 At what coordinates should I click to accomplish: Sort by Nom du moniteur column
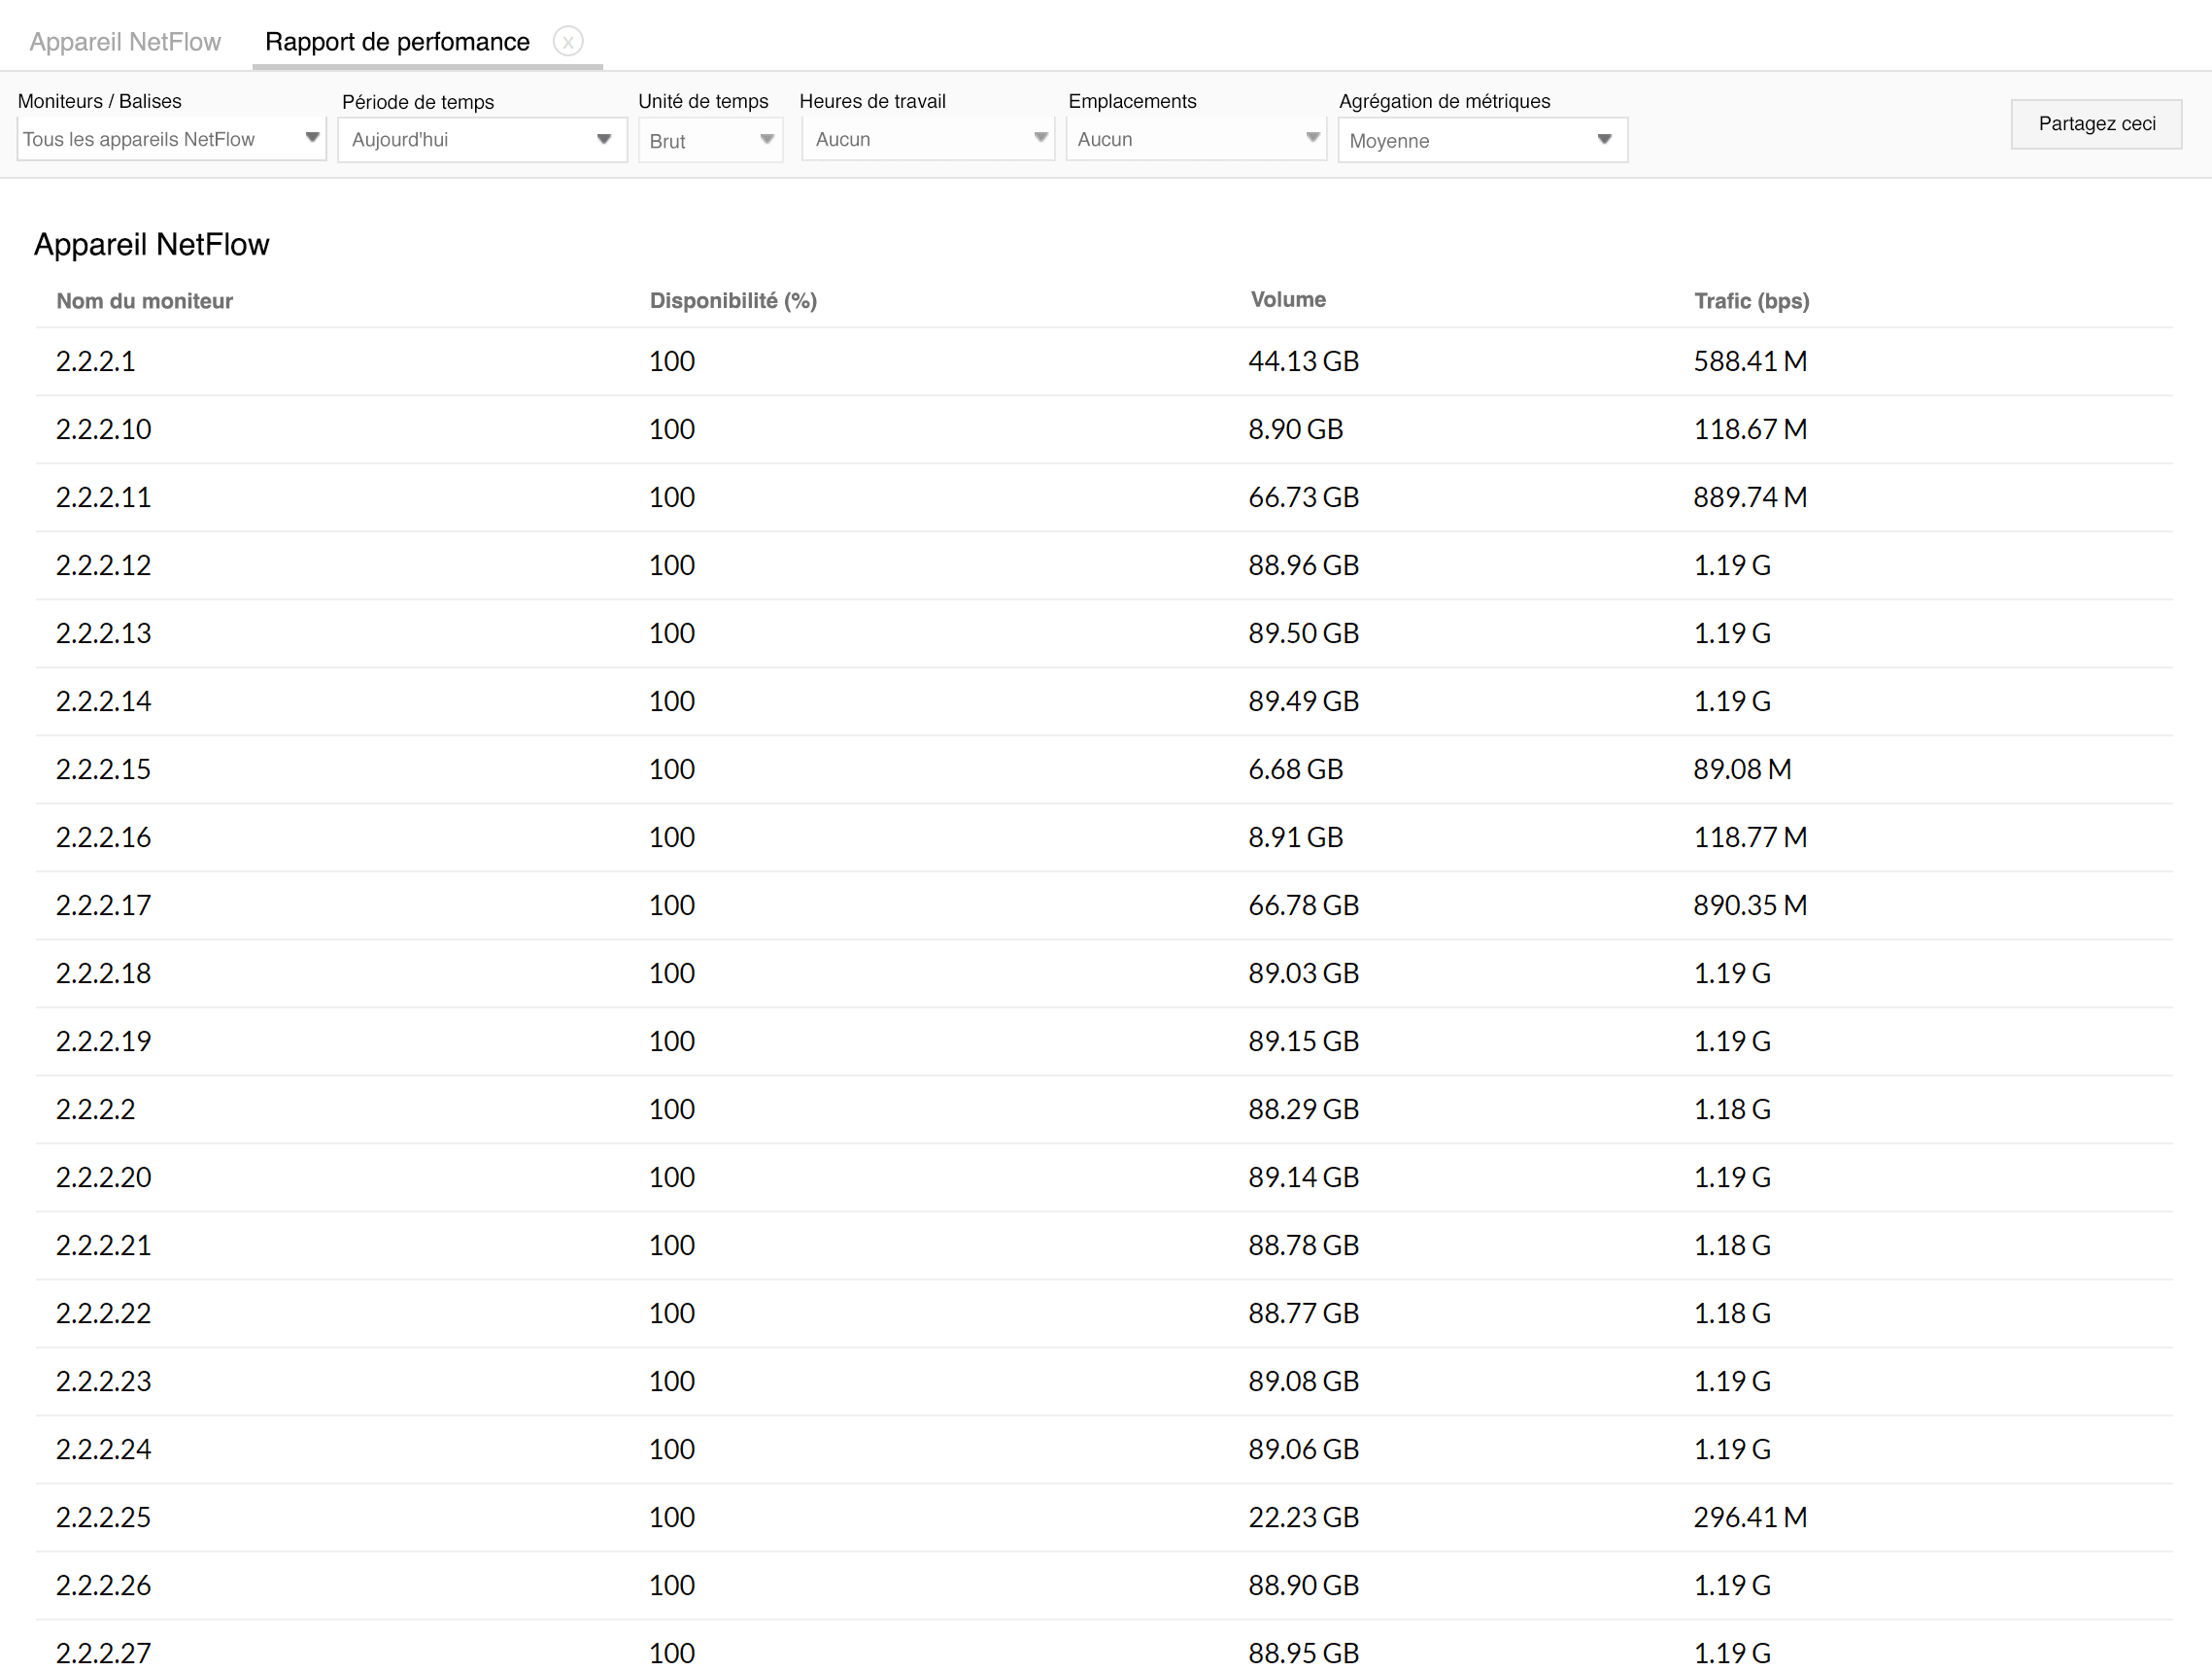[x=144, y=300]
